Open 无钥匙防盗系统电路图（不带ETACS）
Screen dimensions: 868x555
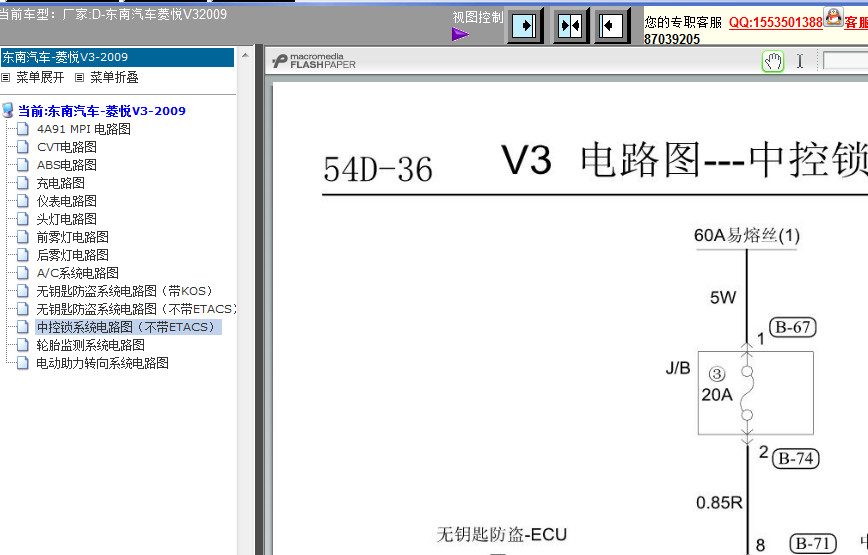[136, 309]
